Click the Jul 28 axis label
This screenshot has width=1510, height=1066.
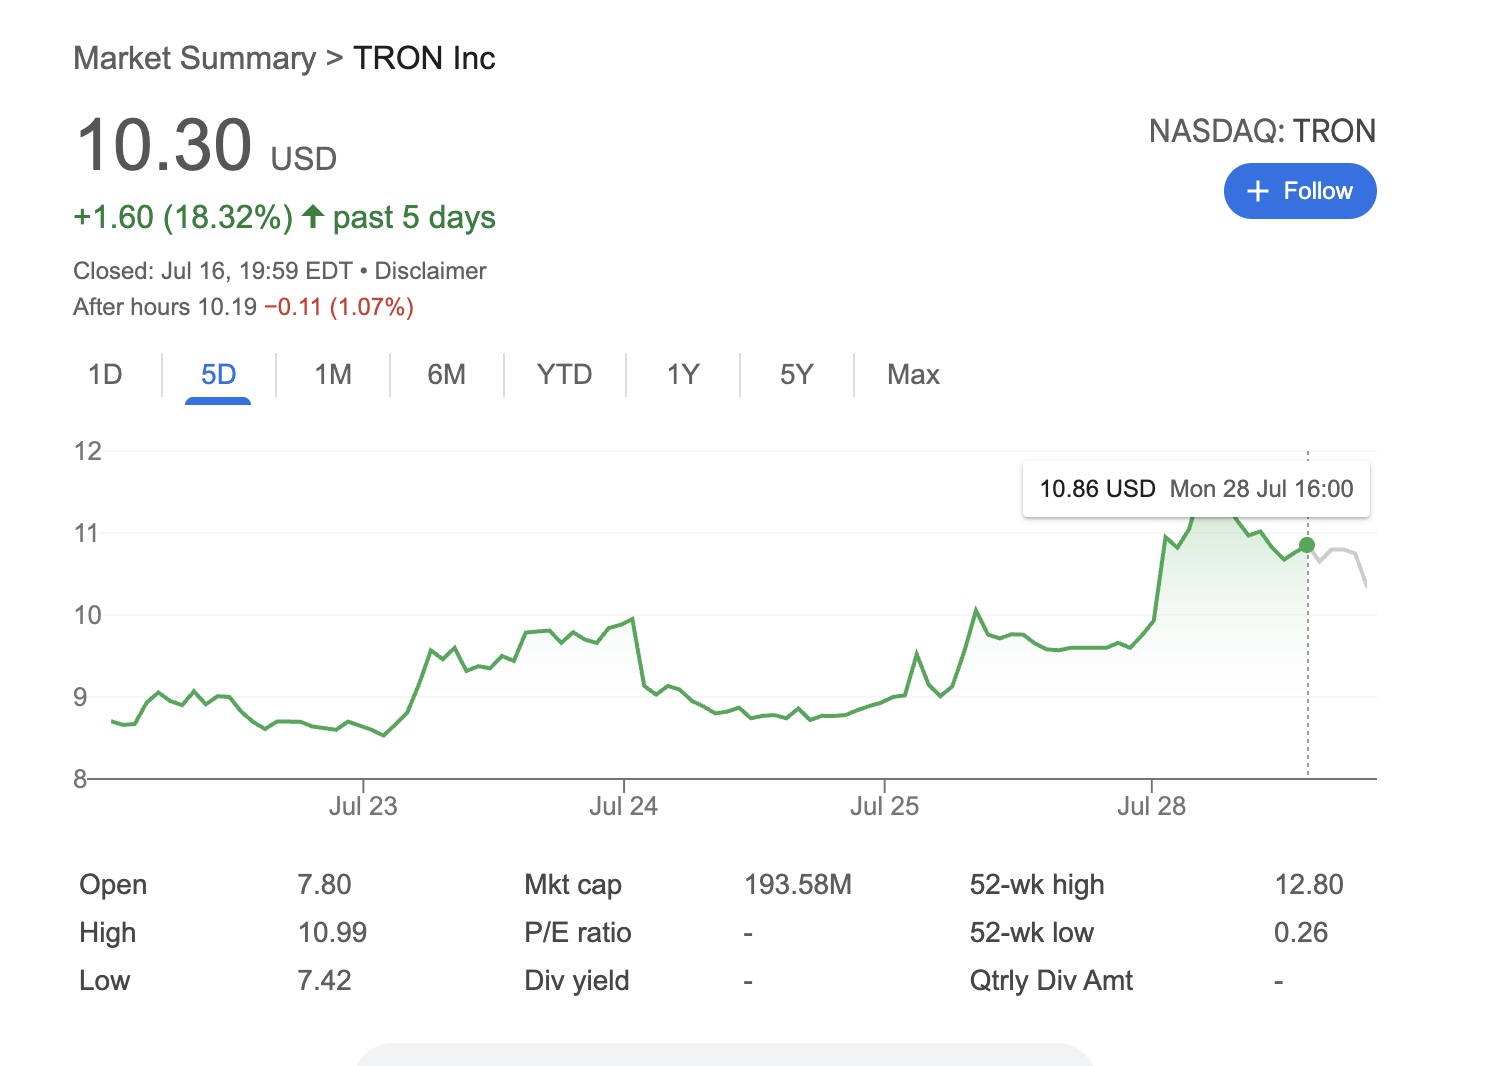point(1151,806)
